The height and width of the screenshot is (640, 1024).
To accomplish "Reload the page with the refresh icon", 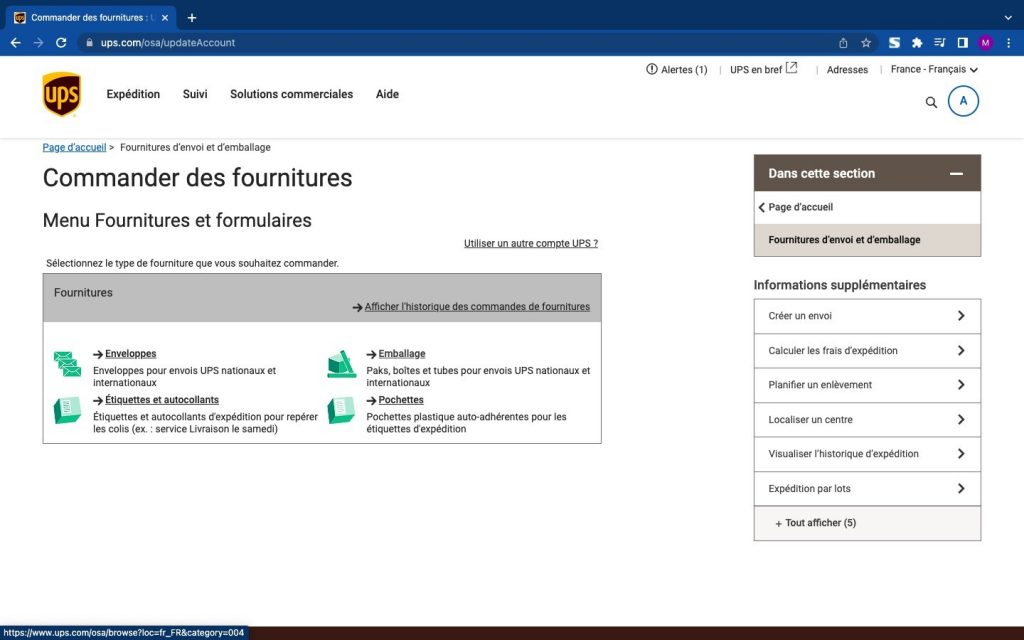I will point(61,42).
